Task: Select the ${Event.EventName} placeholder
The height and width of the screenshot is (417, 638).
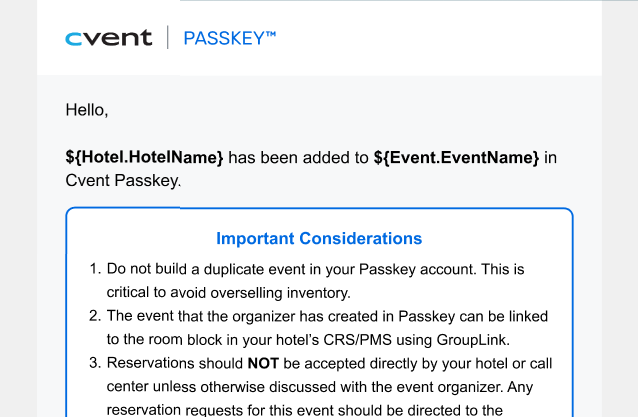Action: 456,157
